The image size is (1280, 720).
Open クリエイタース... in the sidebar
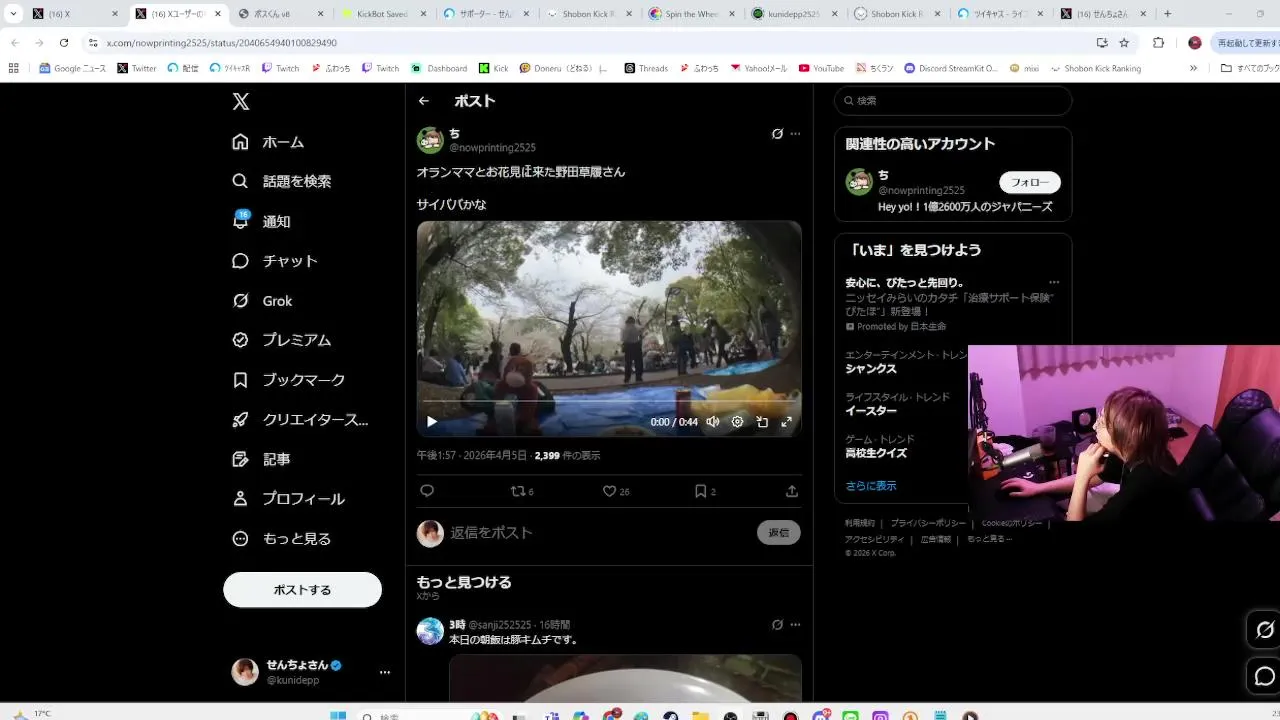pyautogui.click(x=300, y=420)
